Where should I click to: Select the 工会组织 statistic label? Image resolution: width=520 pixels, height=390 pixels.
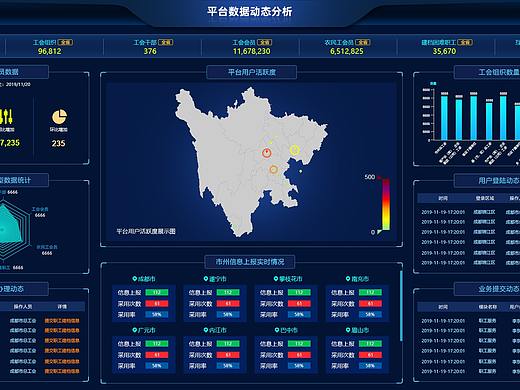pos(44,42)
